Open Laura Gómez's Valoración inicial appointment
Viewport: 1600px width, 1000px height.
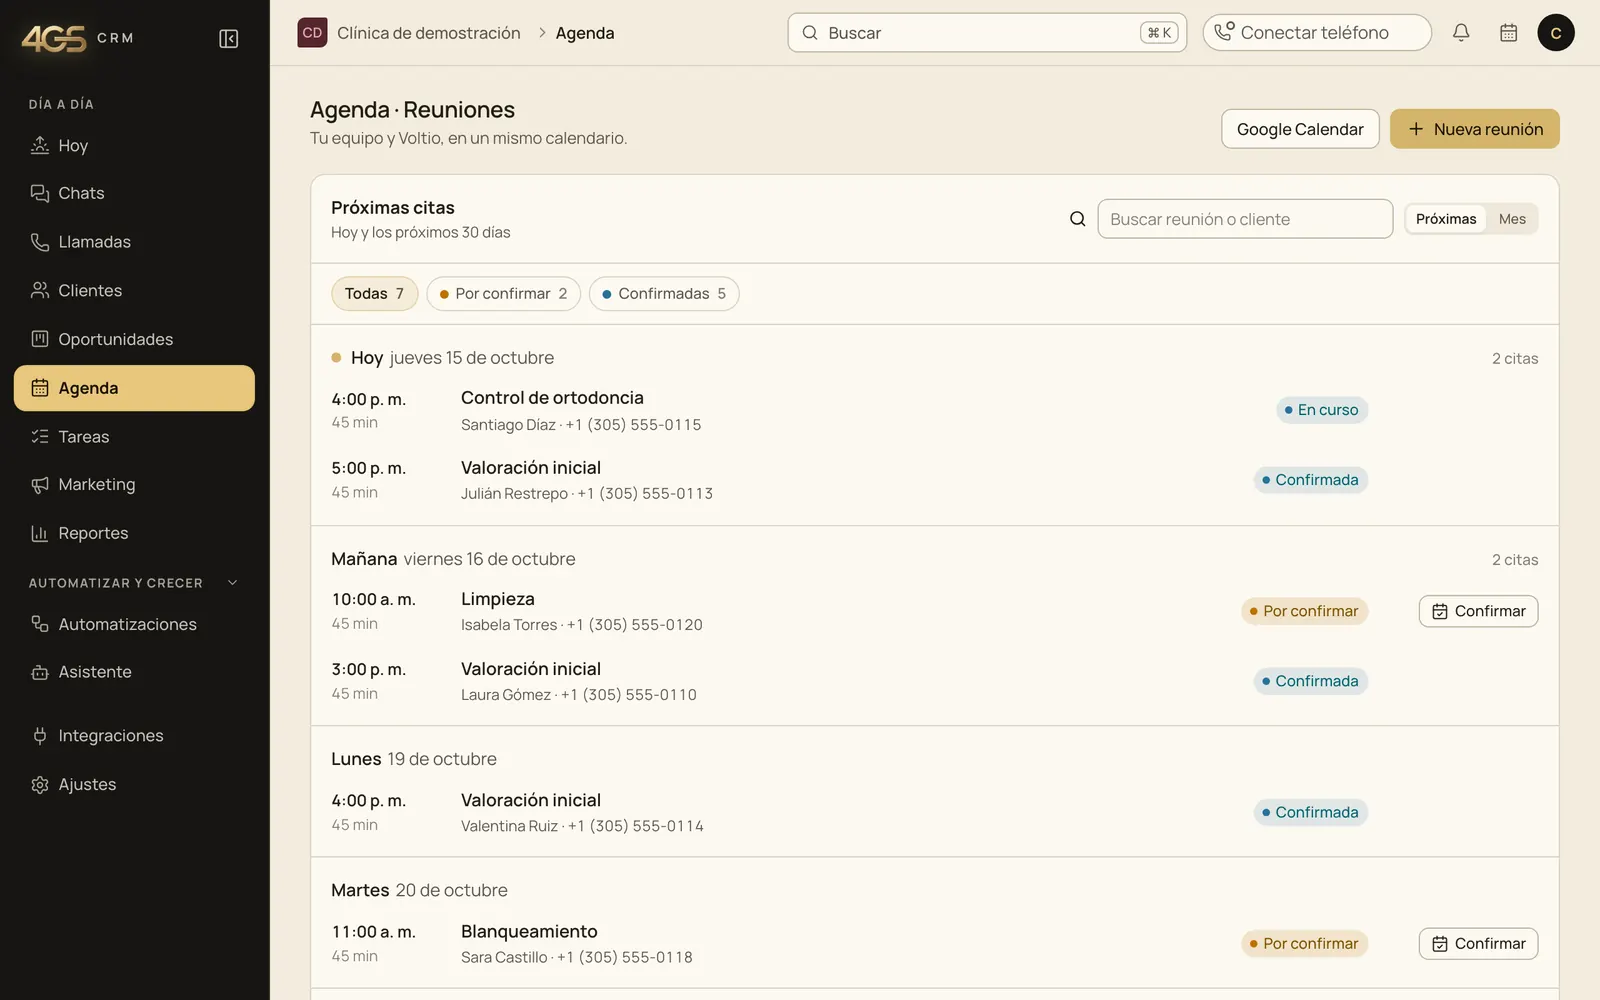934,681
